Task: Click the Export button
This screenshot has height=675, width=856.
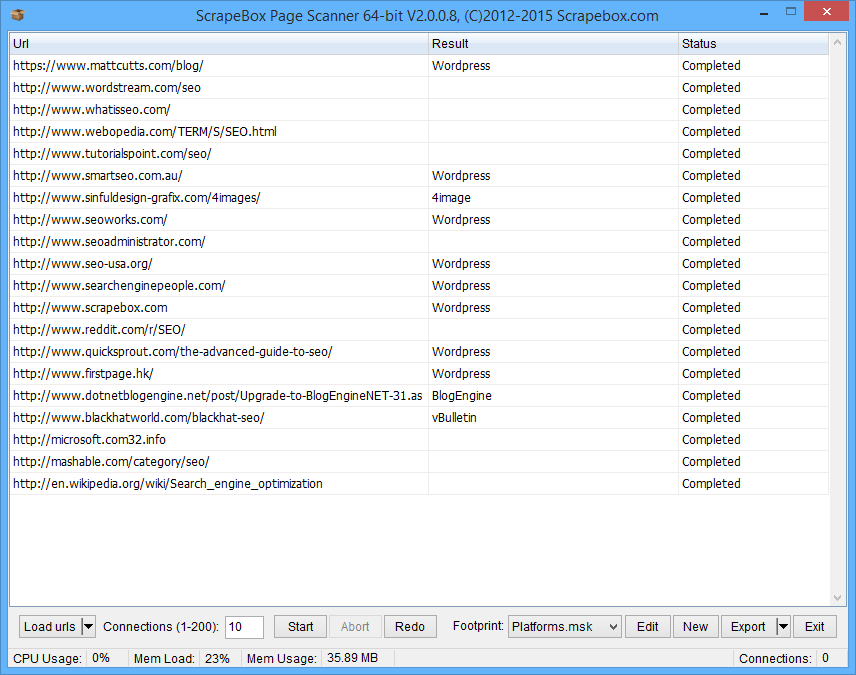Action: 747,627
